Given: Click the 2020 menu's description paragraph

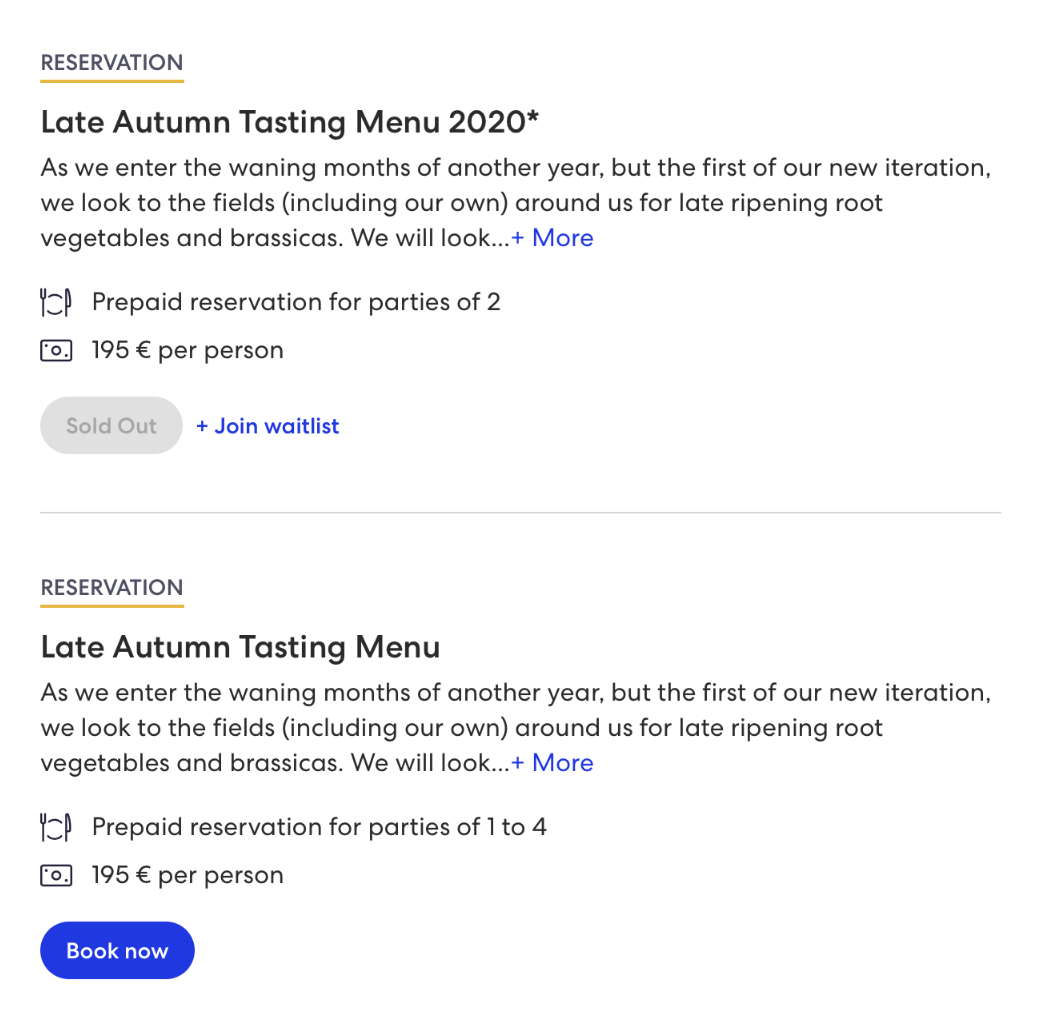Looking at the screenshot, I should point(516,203).
